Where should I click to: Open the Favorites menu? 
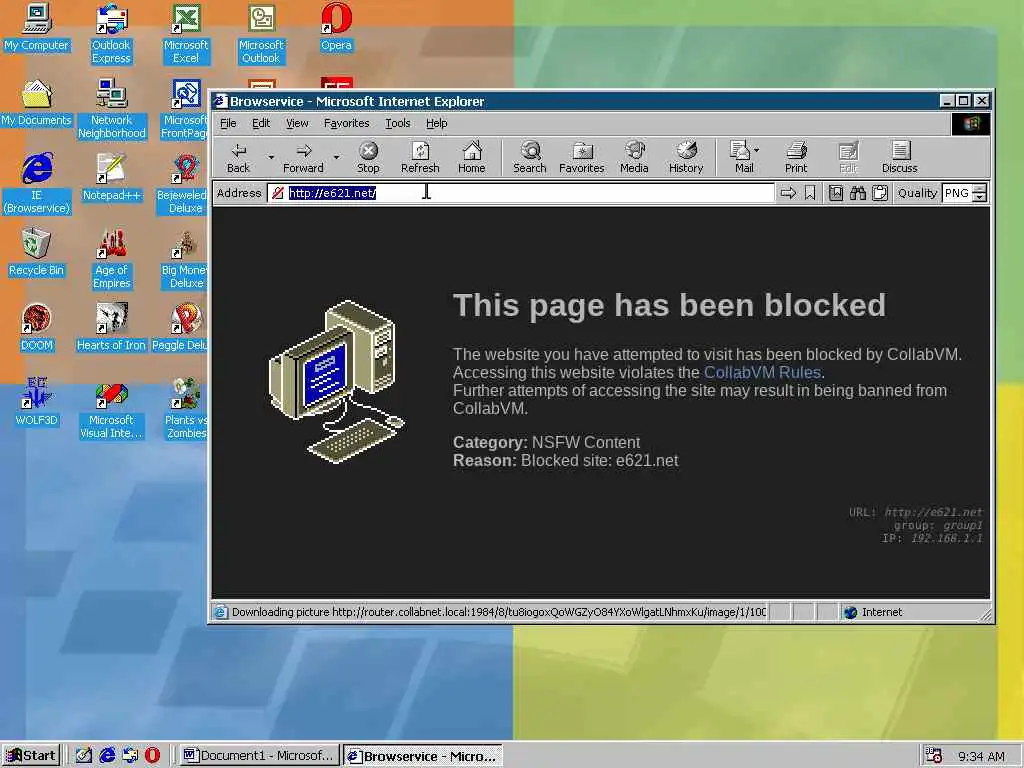point(347,123)
